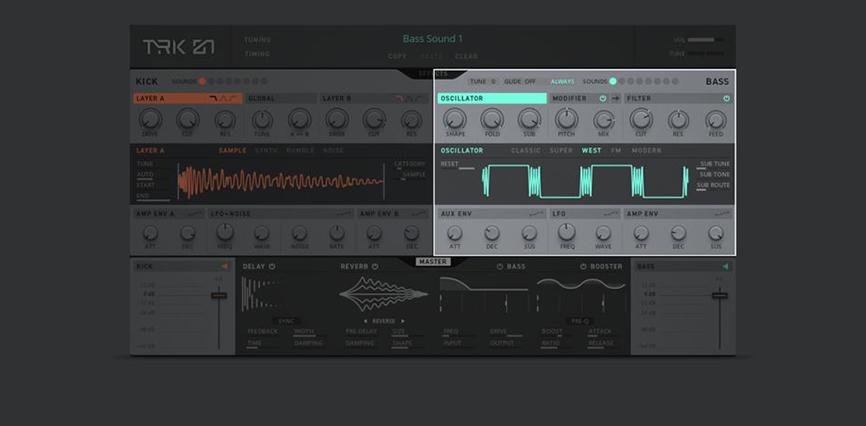Toggle the Bass FILTER power button
This screenshot has width=866, height=426.
pos(726,98)
